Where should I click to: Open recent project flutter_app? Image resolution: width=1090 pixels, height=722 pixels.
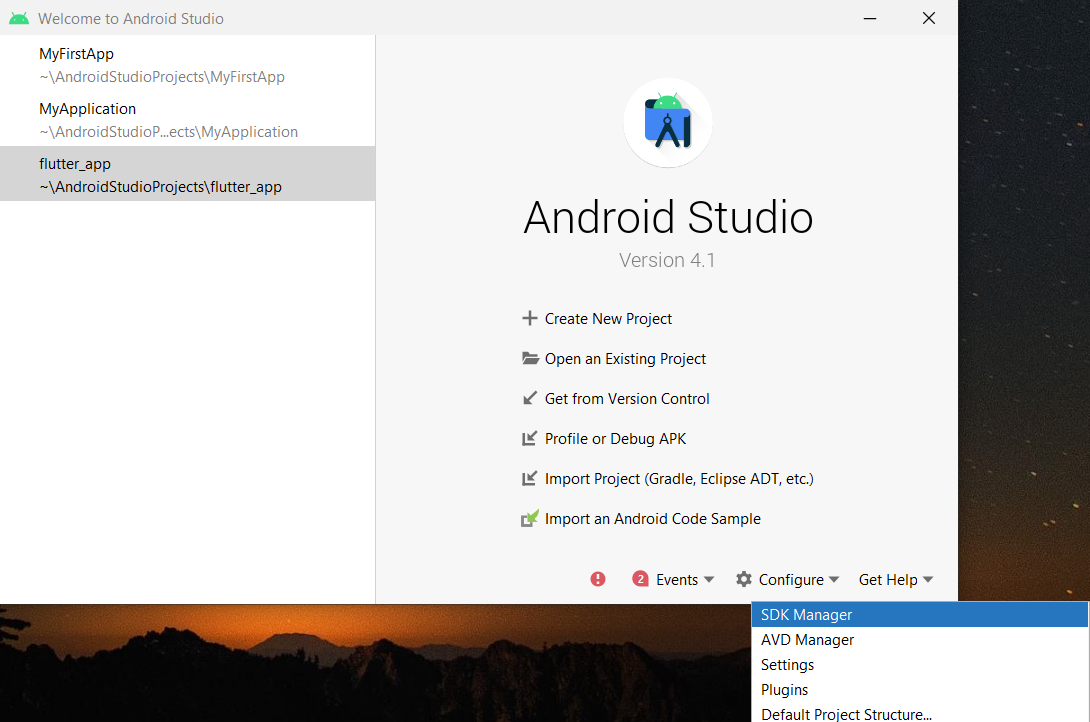[188, 174]
